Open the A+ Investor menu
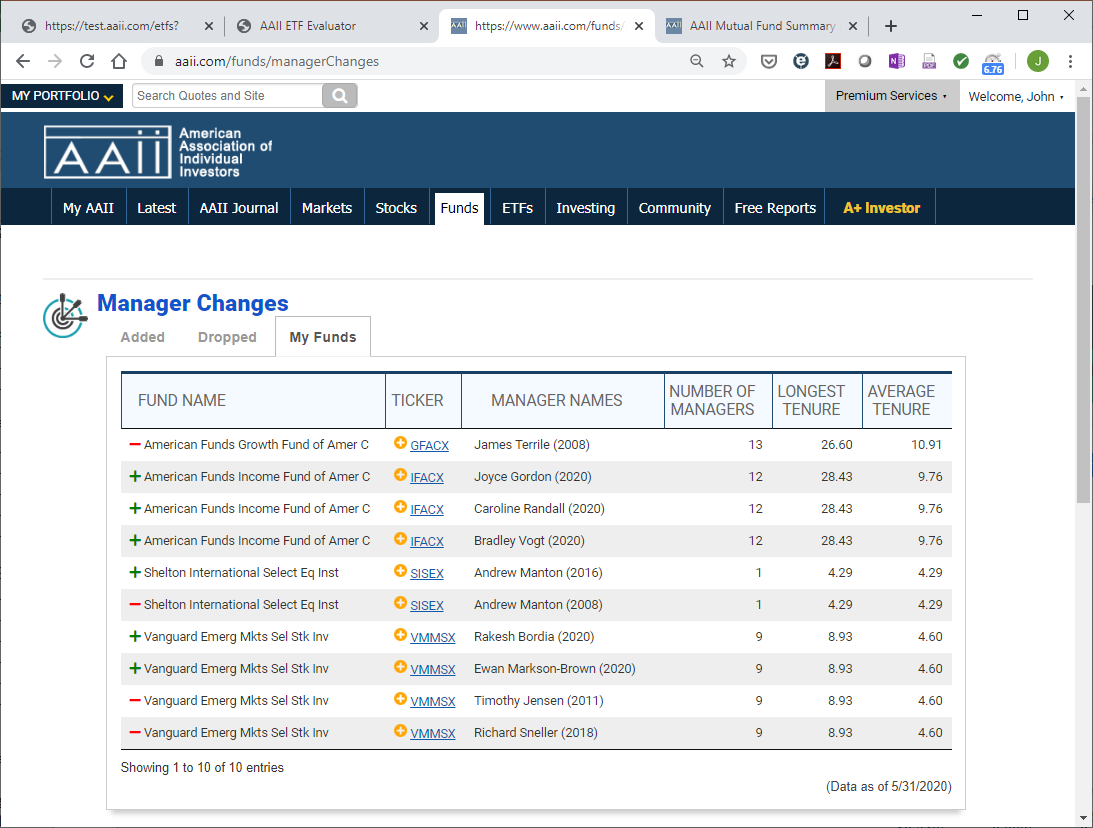 pyautogui.click(x=882, y=208)
